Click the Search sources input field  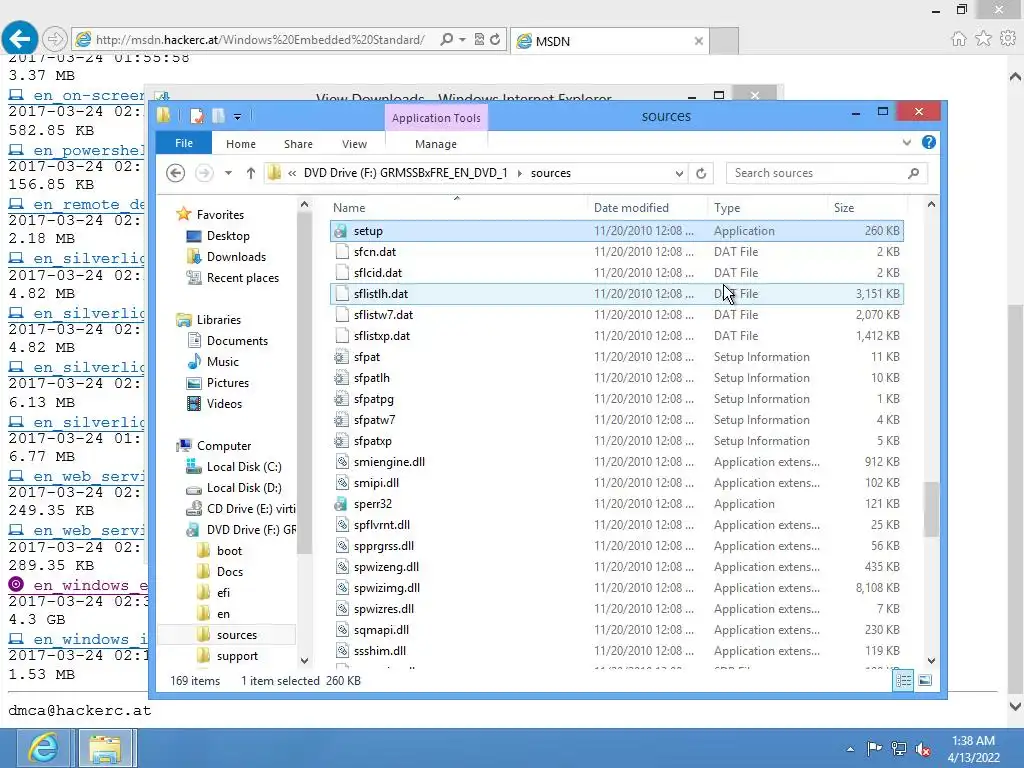pyautogui.click(x=816, y=173)
